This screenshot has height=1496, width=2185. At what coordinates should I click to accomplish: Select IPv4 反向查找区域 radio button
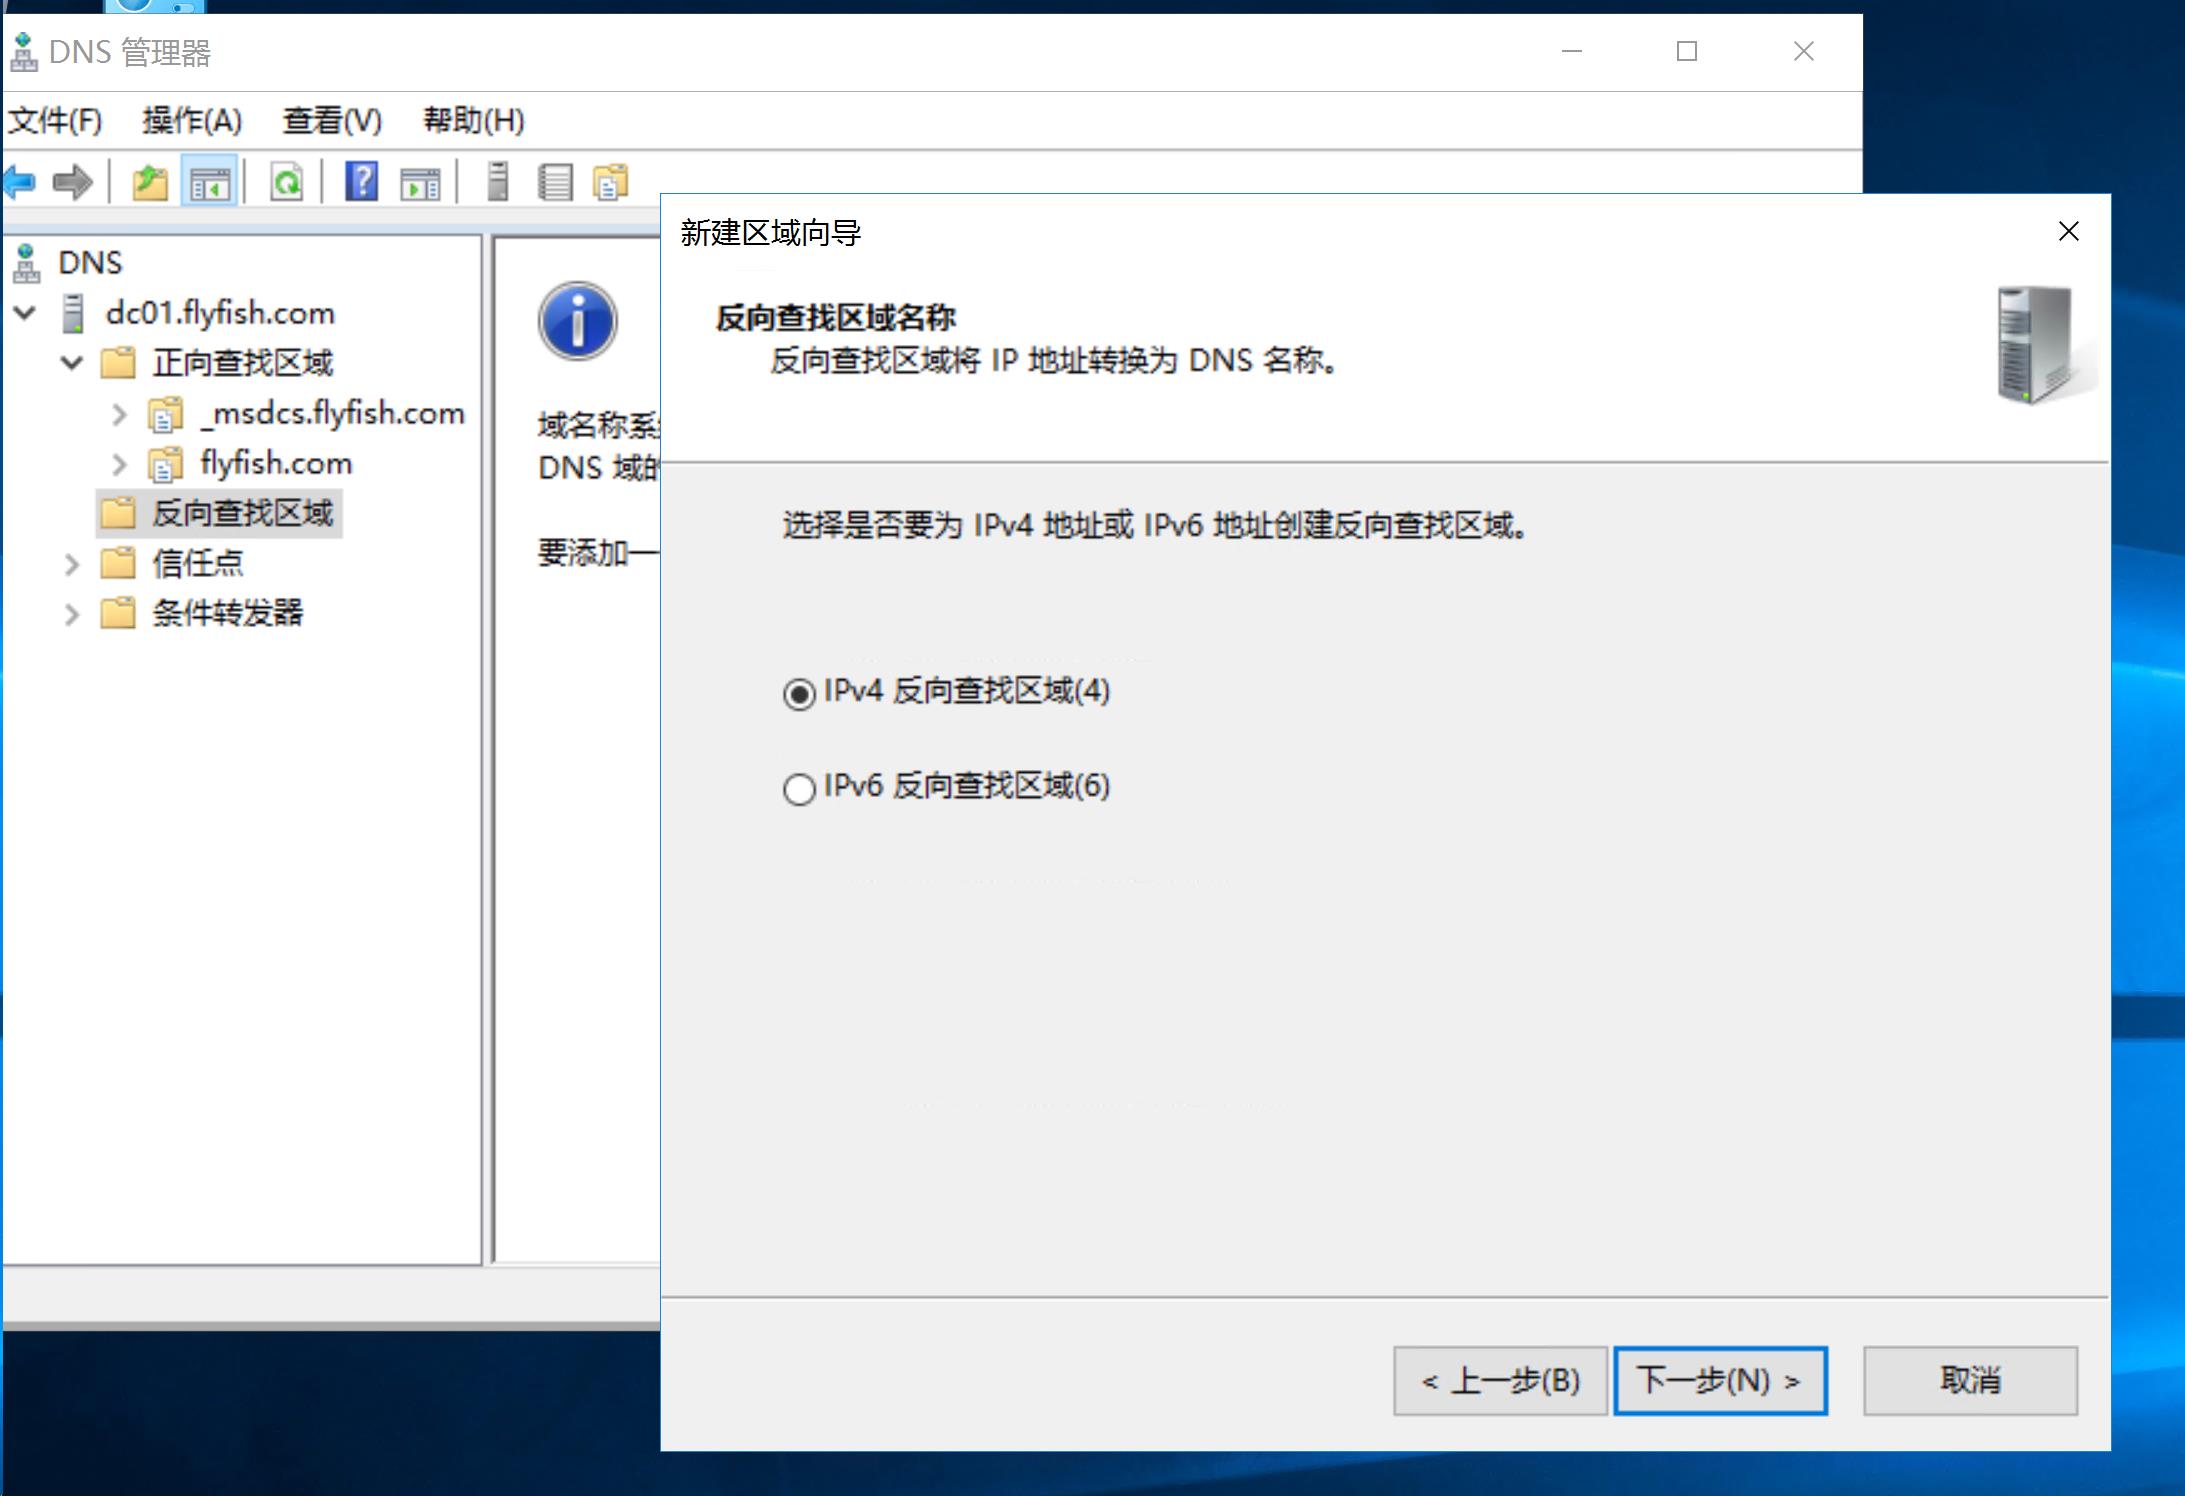pyautogui.click(x=799, y=693)
